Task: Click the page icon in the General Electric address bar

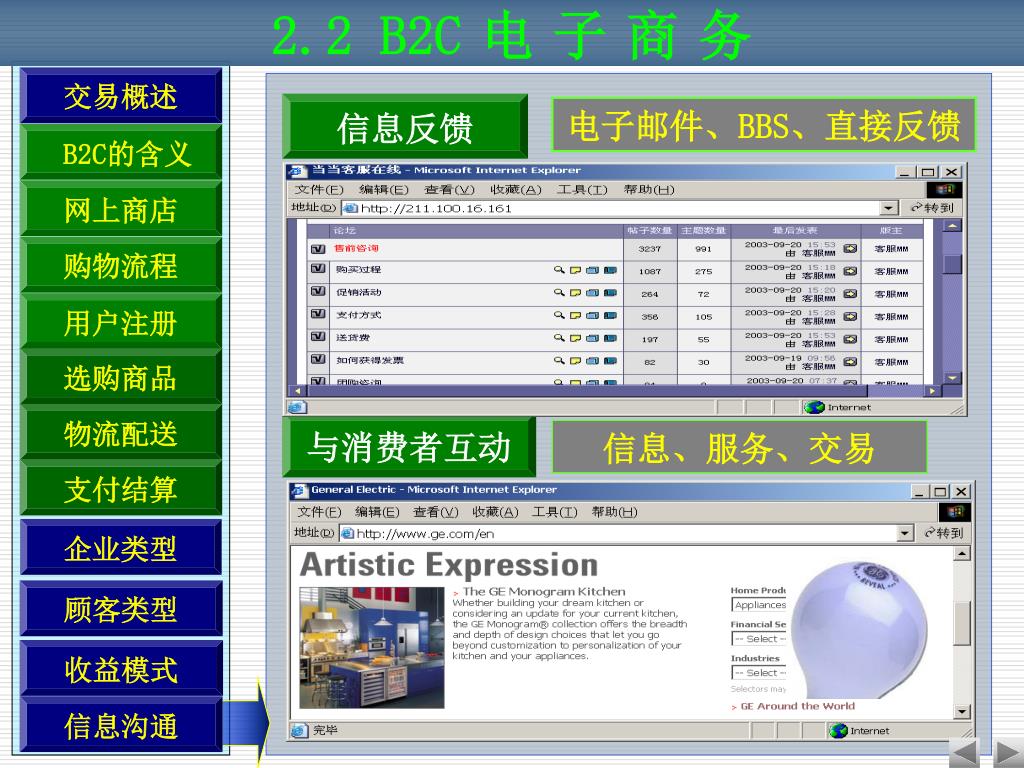Action: [x=347, y=534]
